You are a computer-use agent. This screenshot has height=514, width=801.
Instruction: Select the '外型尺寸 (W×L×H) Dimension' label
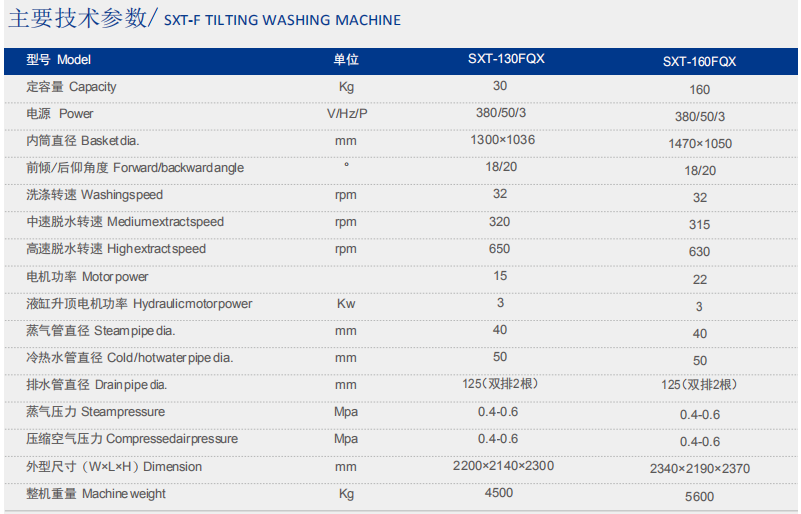point(114,466)
